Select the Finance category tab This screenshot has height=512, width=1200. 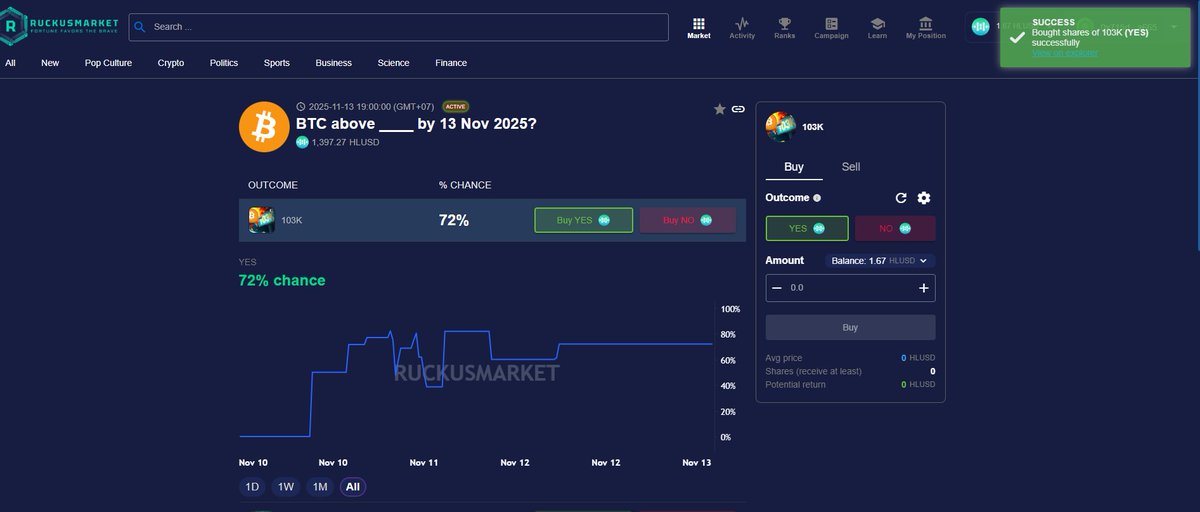(x=451, y=63)
